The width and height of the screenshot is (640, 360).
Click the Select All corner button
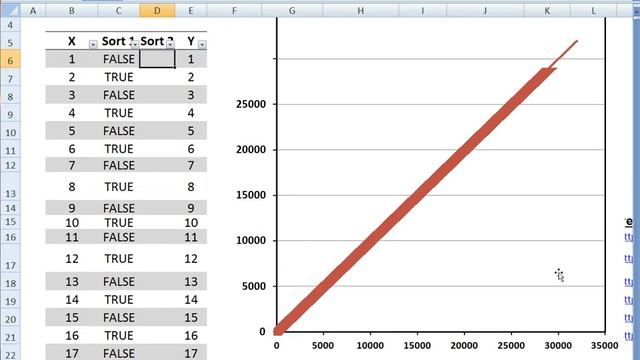point(10,11)
